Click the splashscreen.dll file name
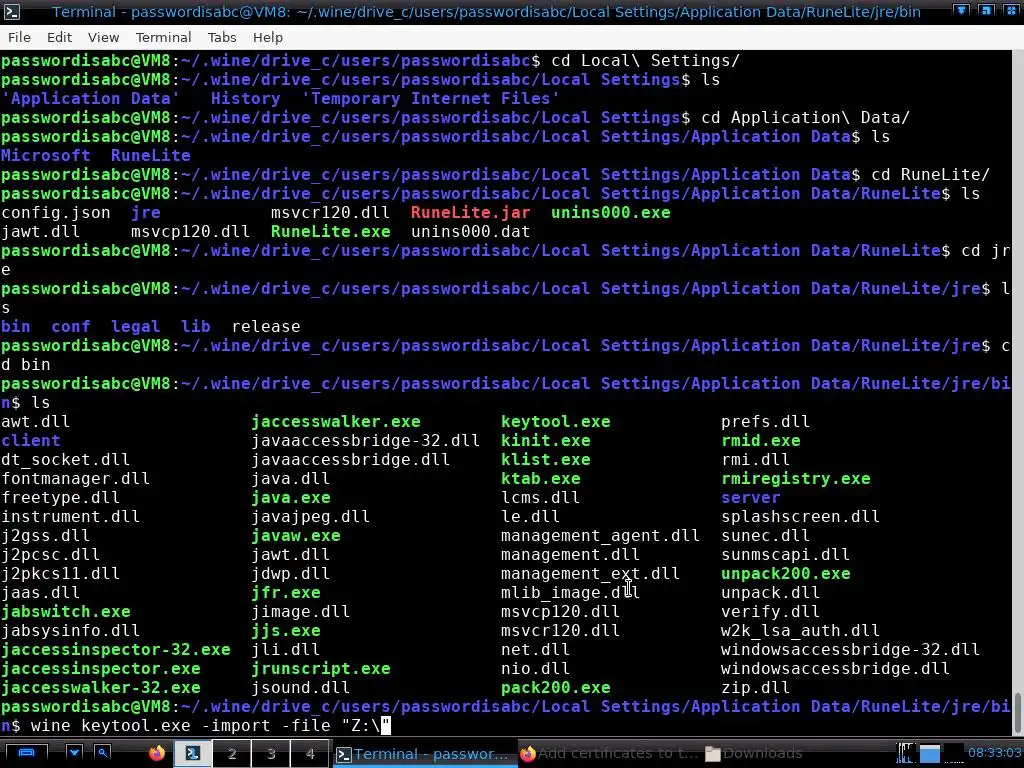The height and width of the screenshot is (768, 1024). (x=800, y=517)
